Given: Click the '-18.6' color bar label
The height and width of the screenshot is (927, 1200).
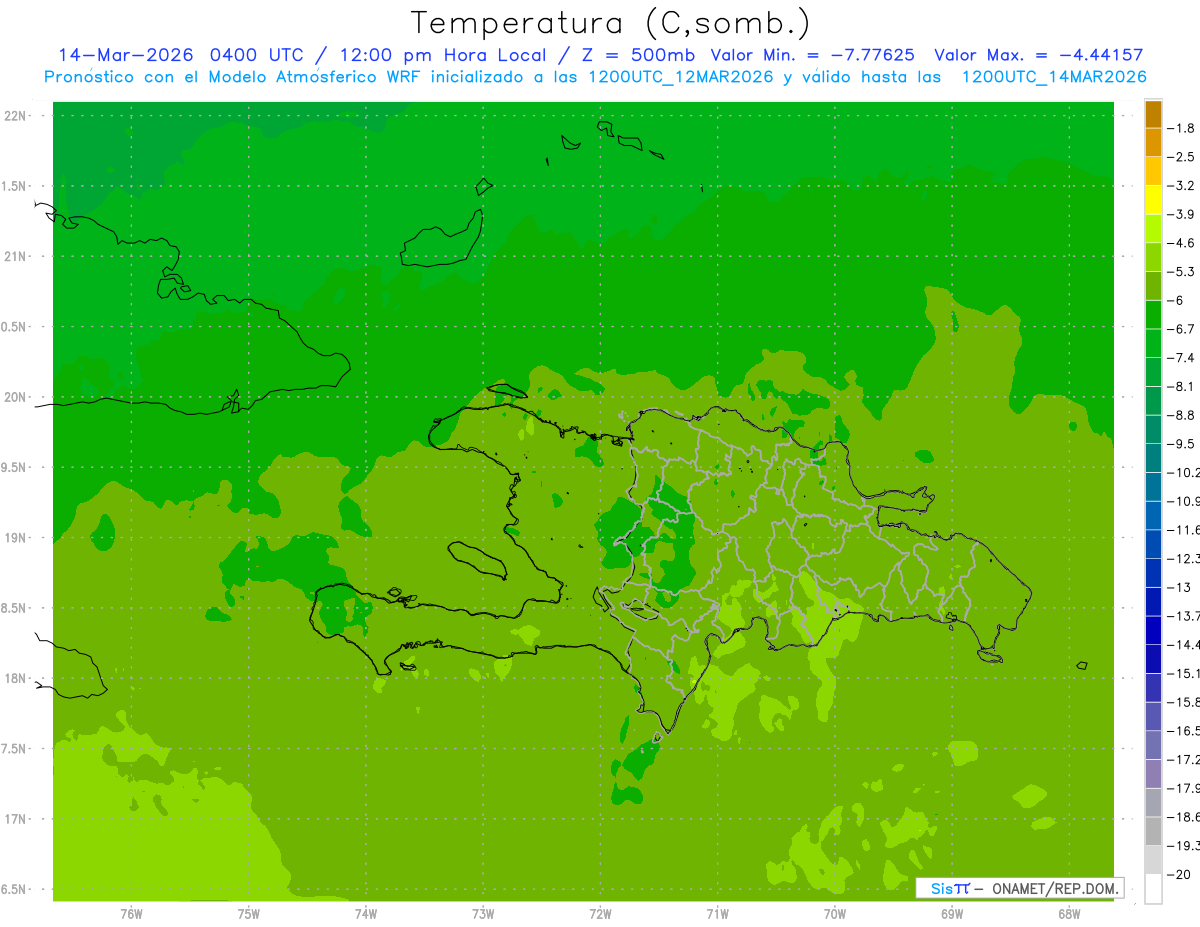Looking at the screenshot, I should (1184, 817).
